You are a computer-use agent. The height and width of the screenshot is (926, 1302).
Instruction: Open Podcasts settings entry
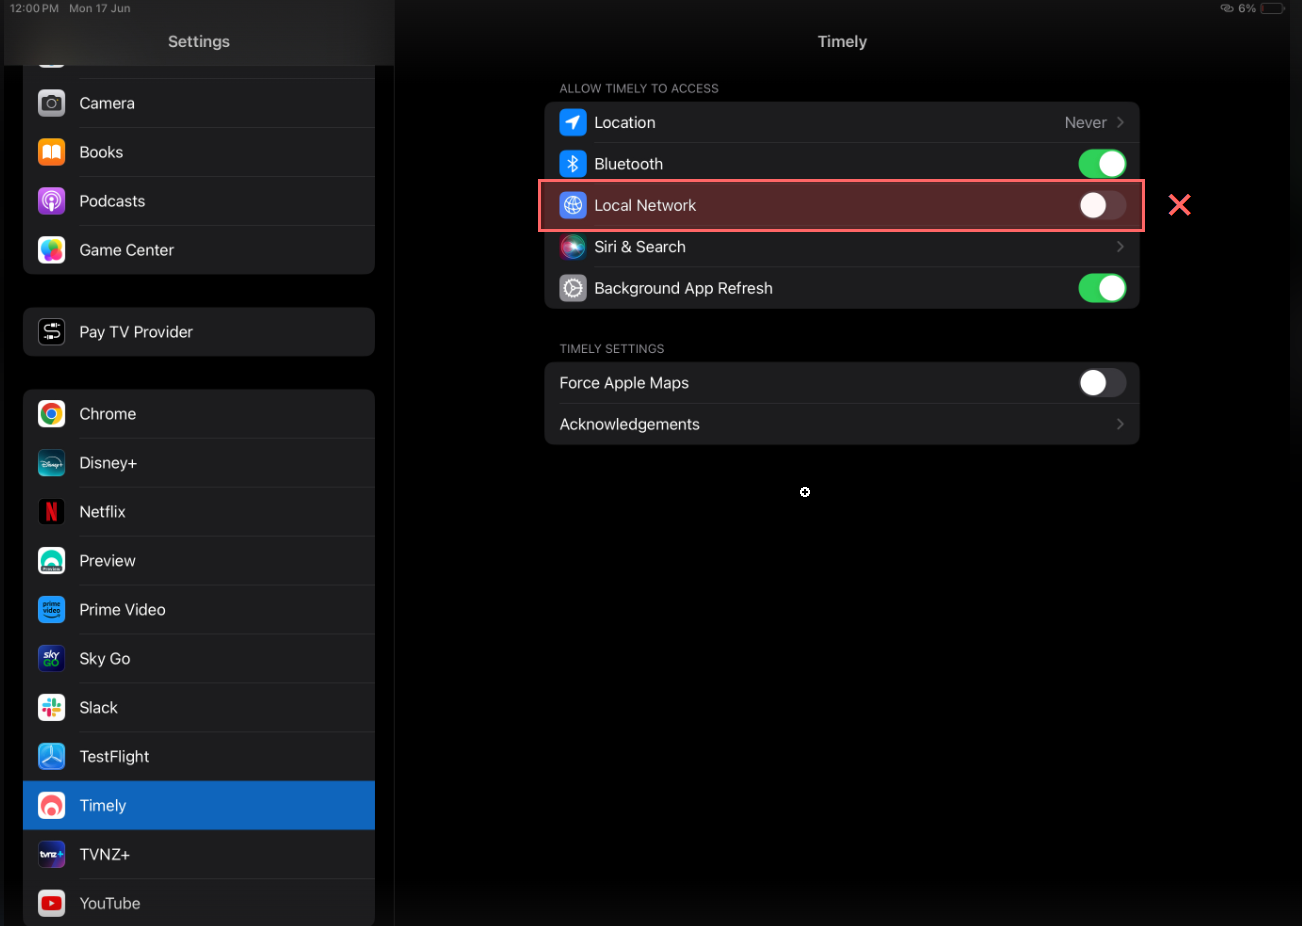(199, 201)
